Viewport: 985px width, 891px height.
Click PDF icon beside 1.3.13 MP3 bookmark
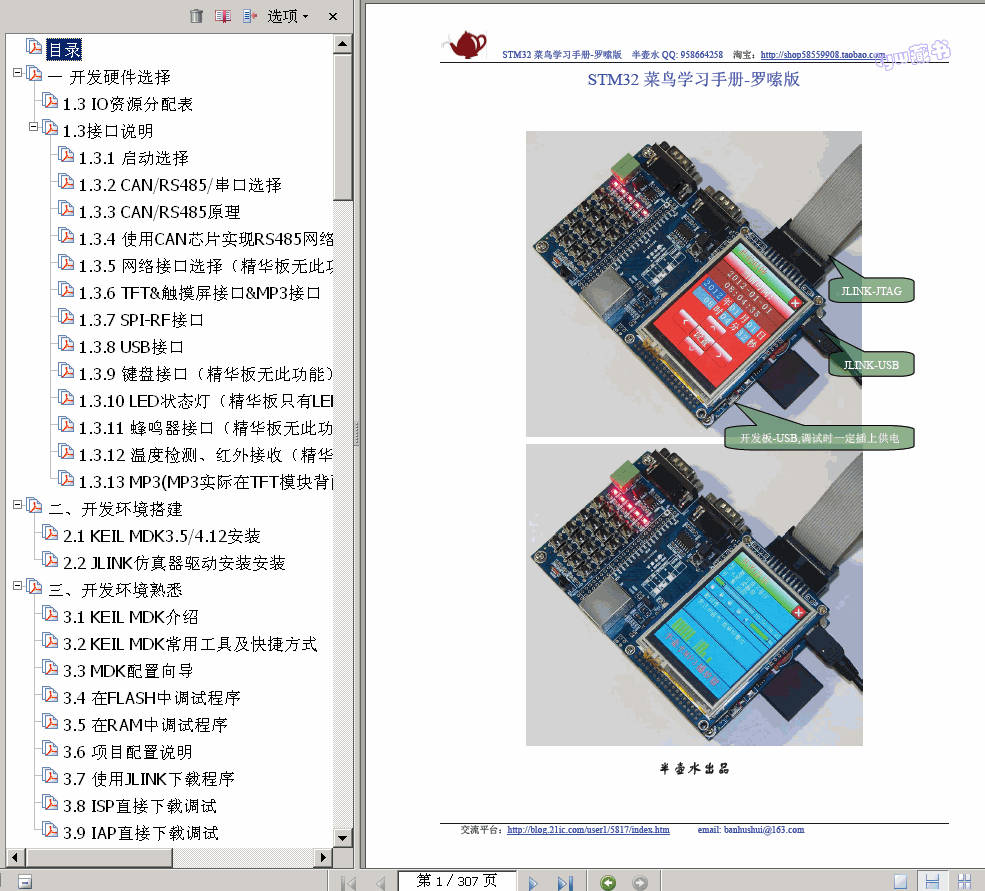(66, 479)
